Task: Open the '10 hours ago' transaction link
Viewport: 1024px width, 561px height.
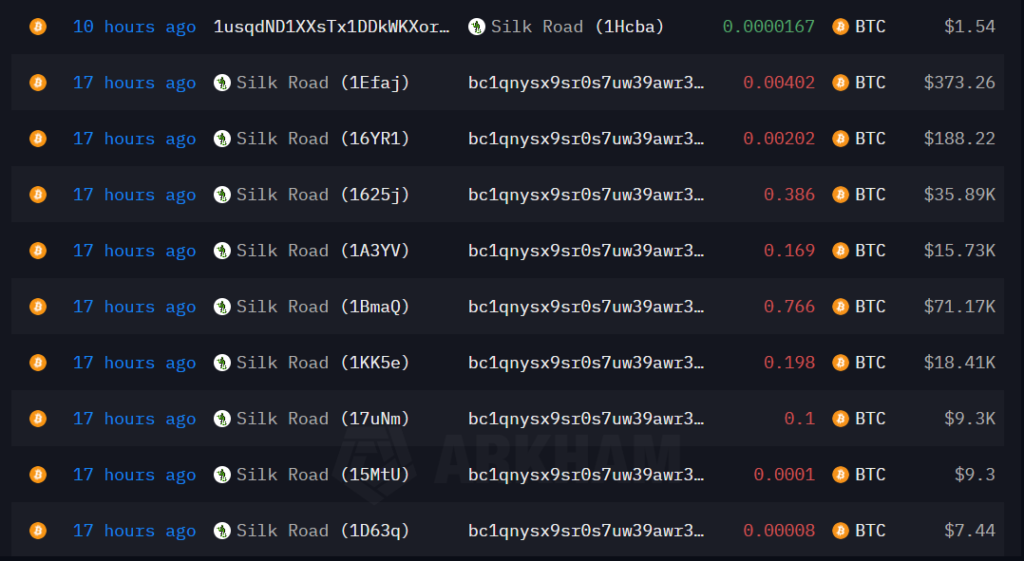Action: pos(135,27)
